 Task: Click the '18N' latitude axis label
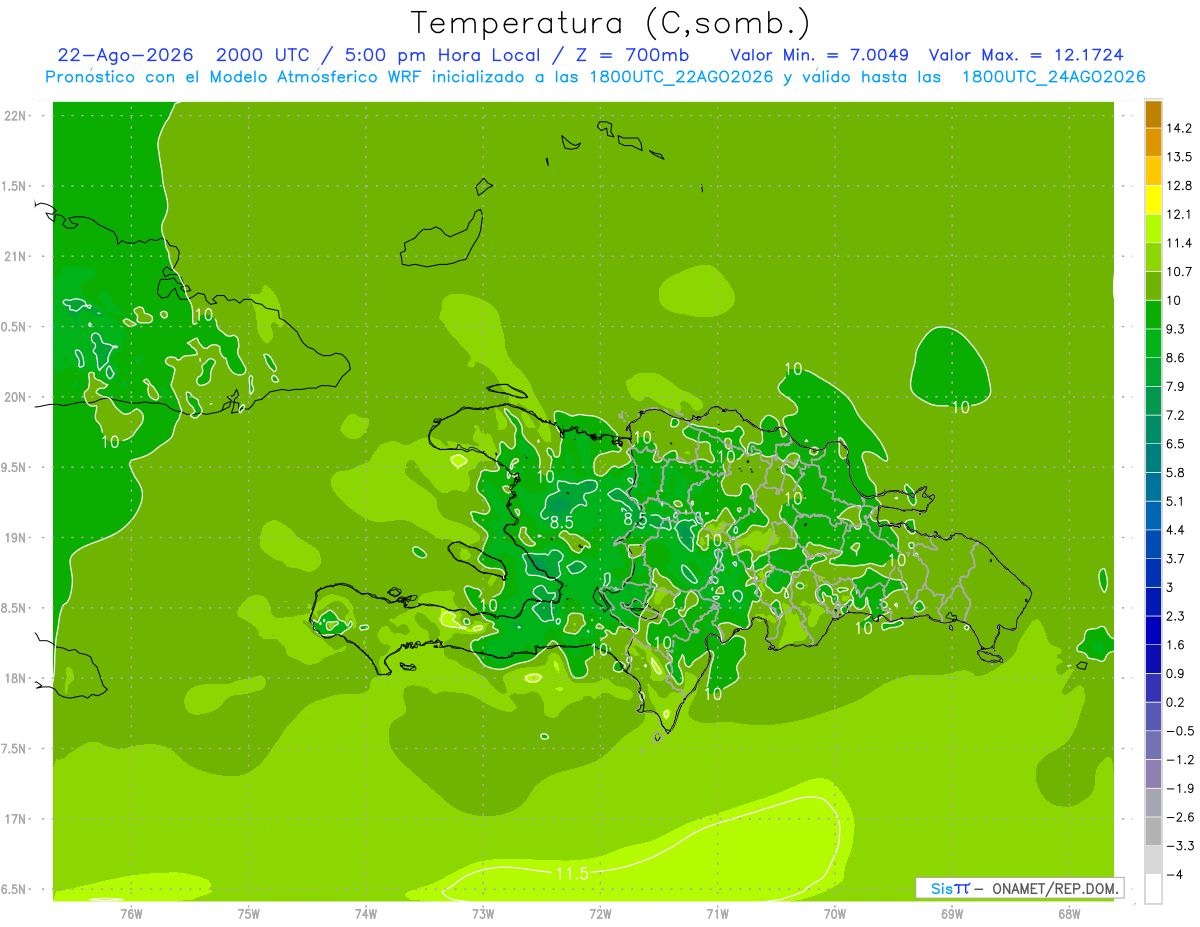click(14, 678)
